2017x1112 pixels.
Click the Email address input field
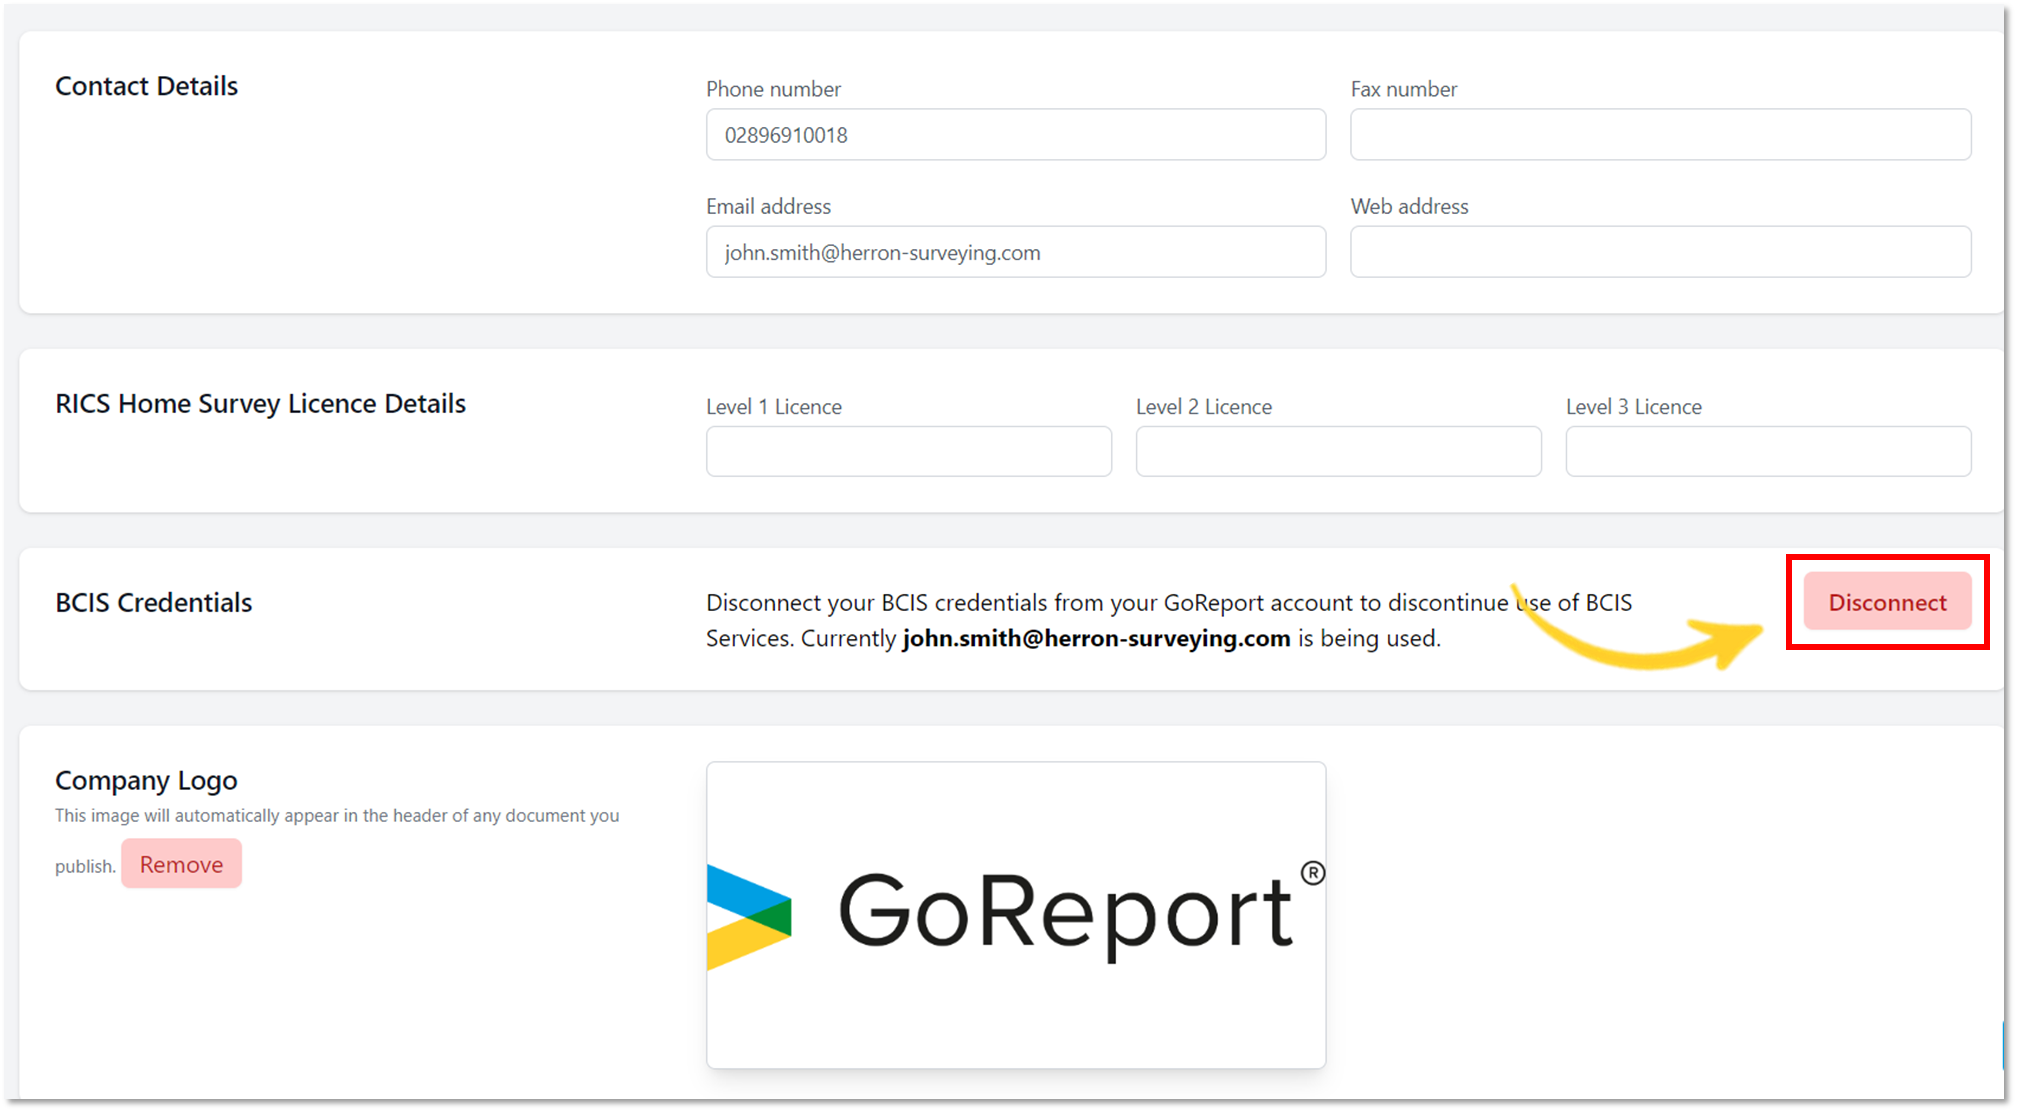tap(1016, 252)
